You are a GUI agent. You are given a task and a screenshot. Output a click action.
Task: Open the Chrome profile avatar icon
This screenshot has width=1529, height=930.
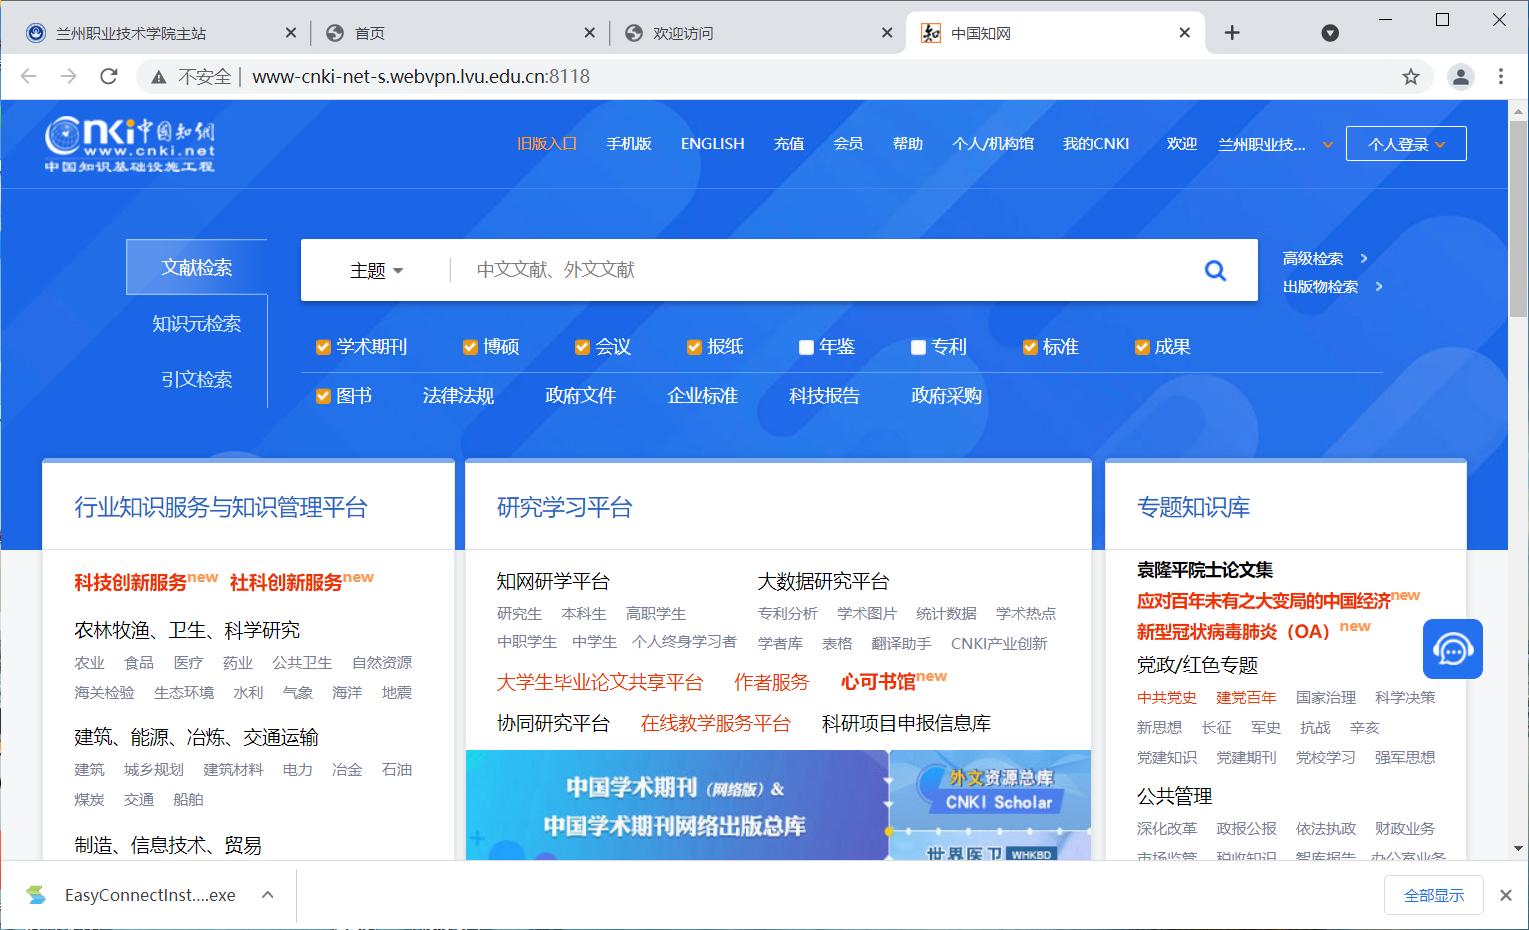coord(1461,77)
